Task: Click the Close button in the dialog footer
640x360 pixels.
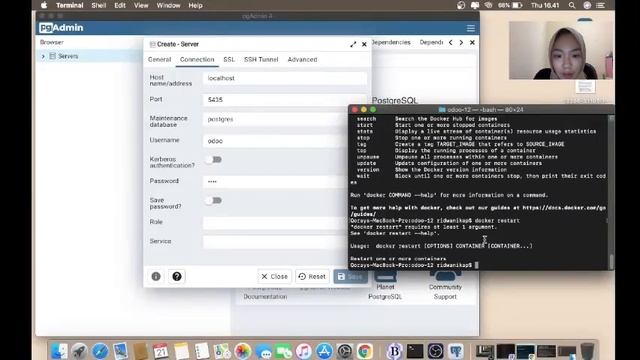Action: 275,276
